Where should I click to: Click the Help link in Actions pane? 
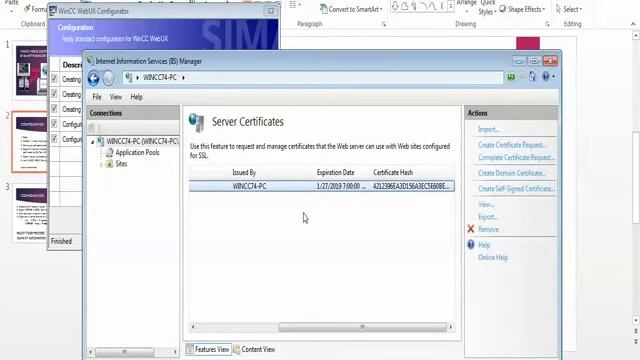pyautogui.click(x=484, y=245)
